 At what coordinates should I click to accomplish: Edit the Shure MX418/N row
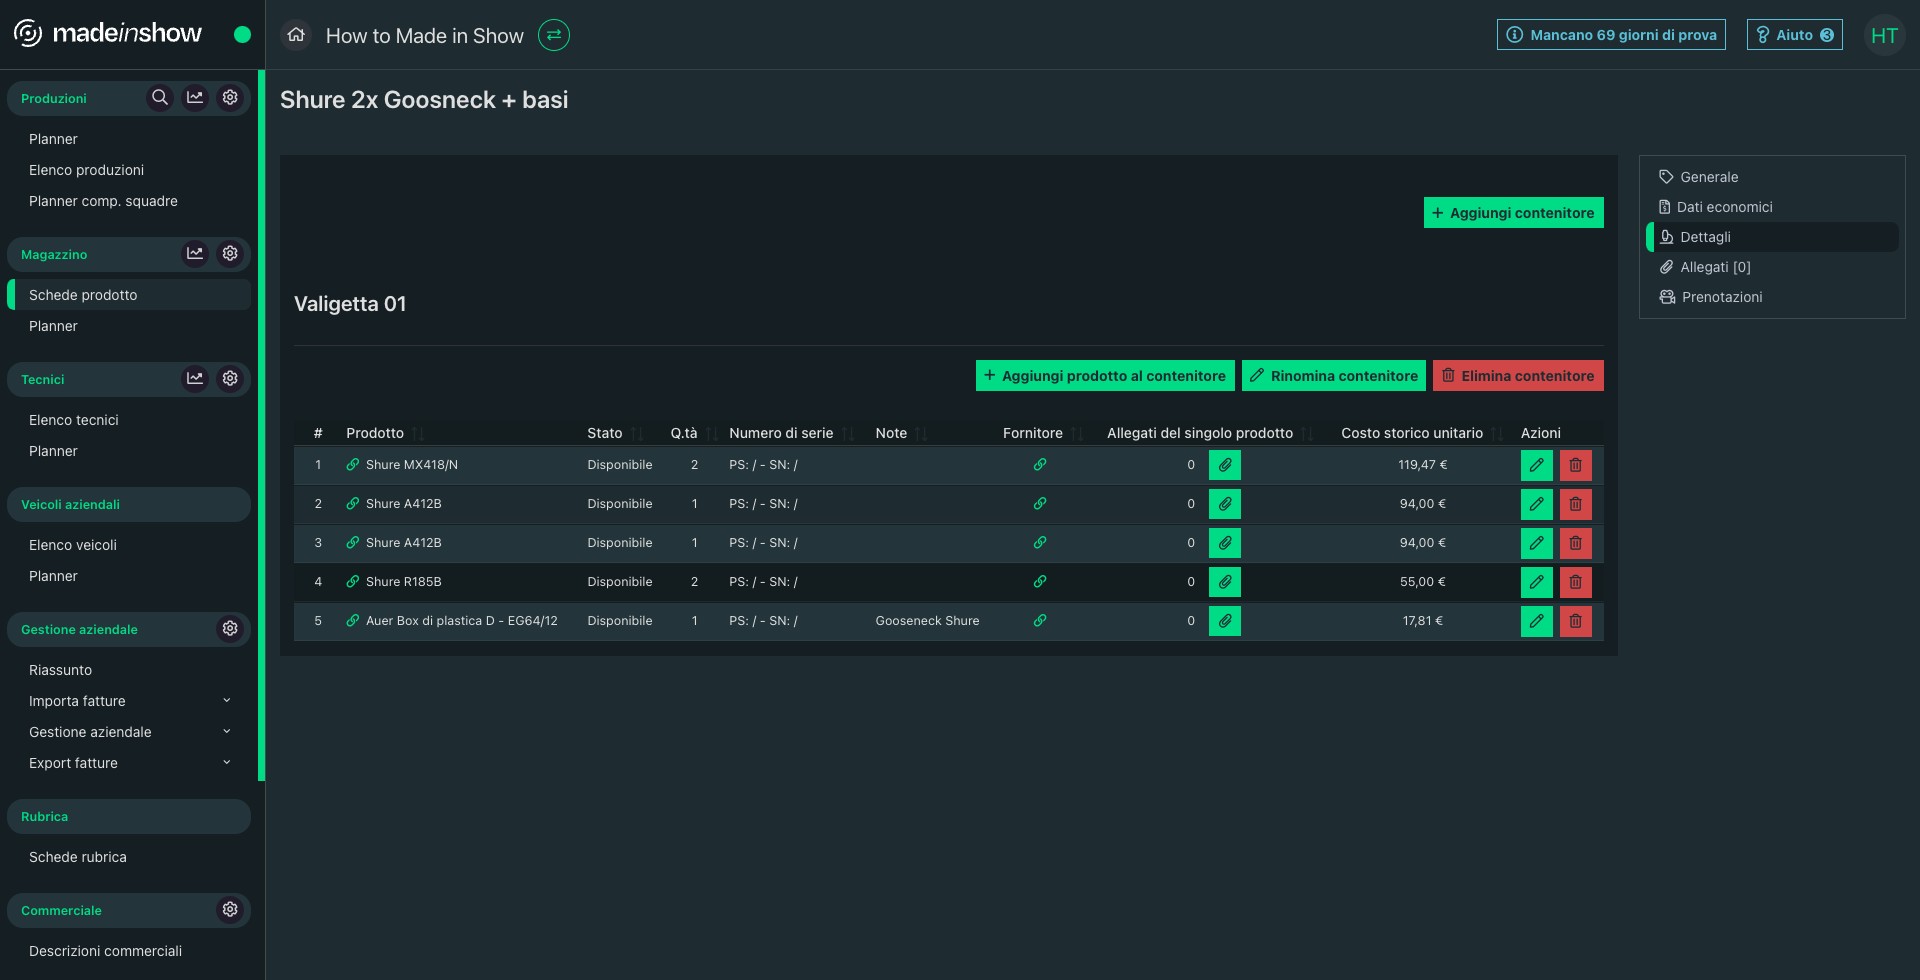(1537, 465)
